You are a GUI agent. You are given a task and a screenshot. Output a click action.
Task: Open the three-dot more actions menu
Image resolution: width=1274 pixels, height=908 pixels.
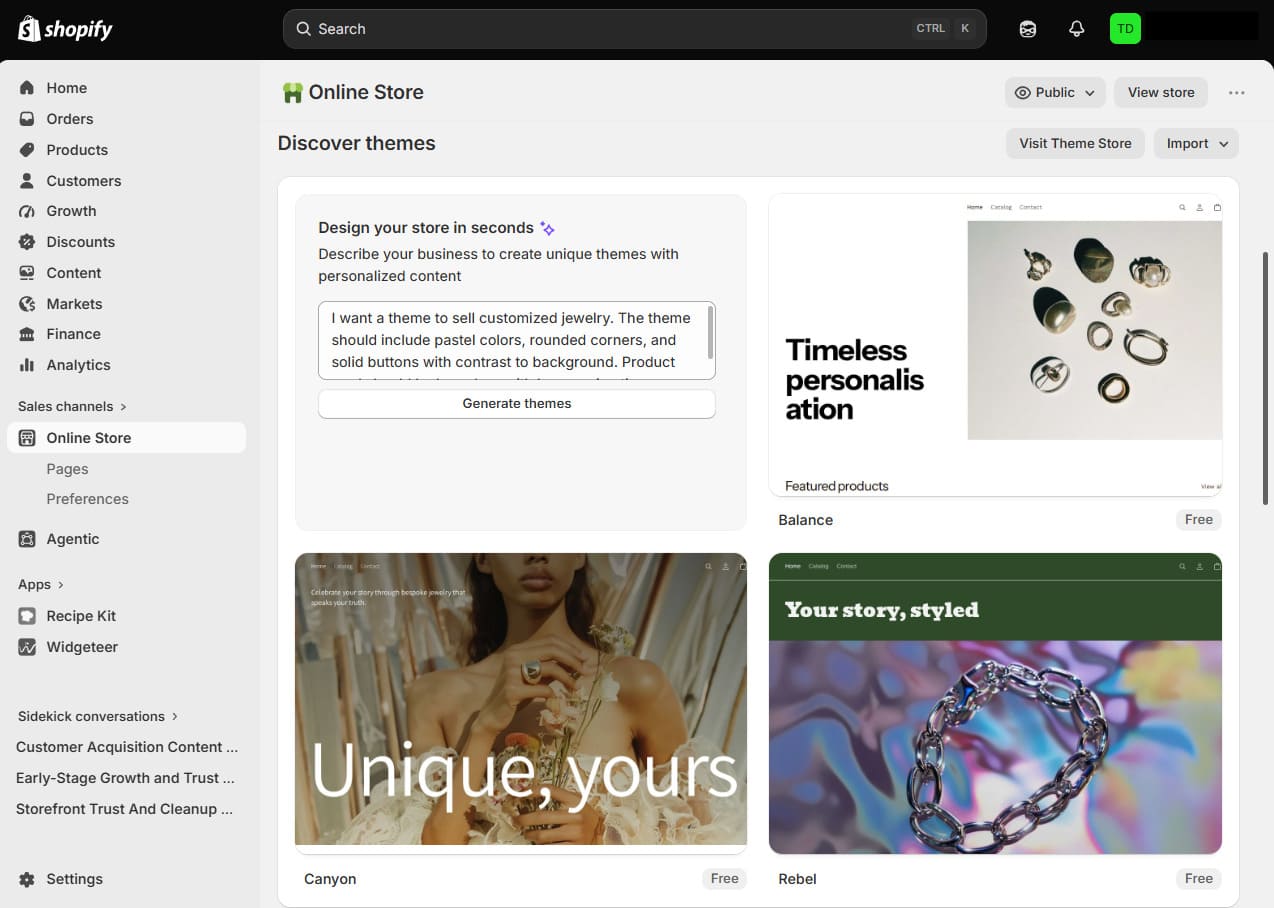(1237, 92)
